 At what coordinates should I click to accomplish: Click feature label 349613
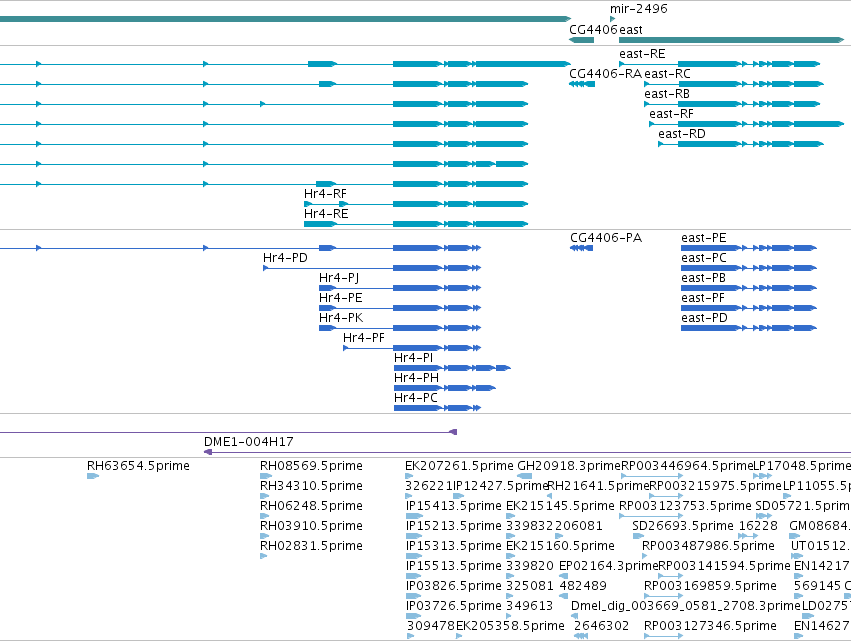pos(529,606)
